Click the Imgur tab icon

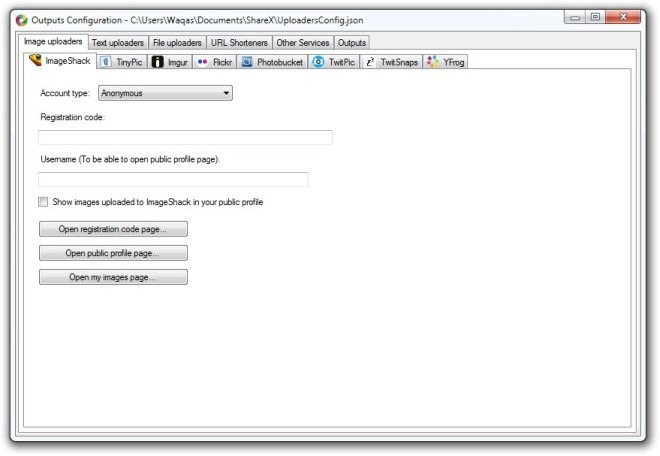point(157,62)
